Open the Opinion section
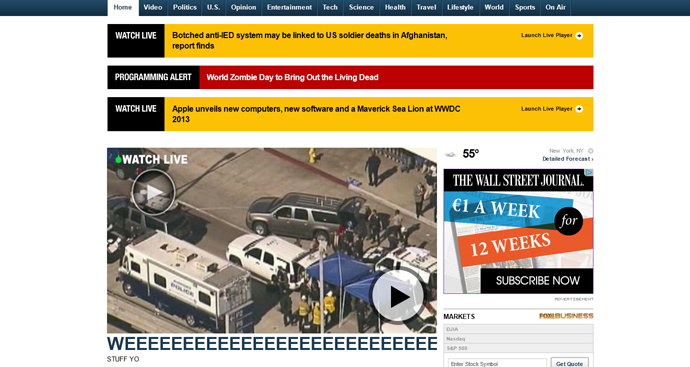Viewport: 690px width, 367px height. [243, 7]
